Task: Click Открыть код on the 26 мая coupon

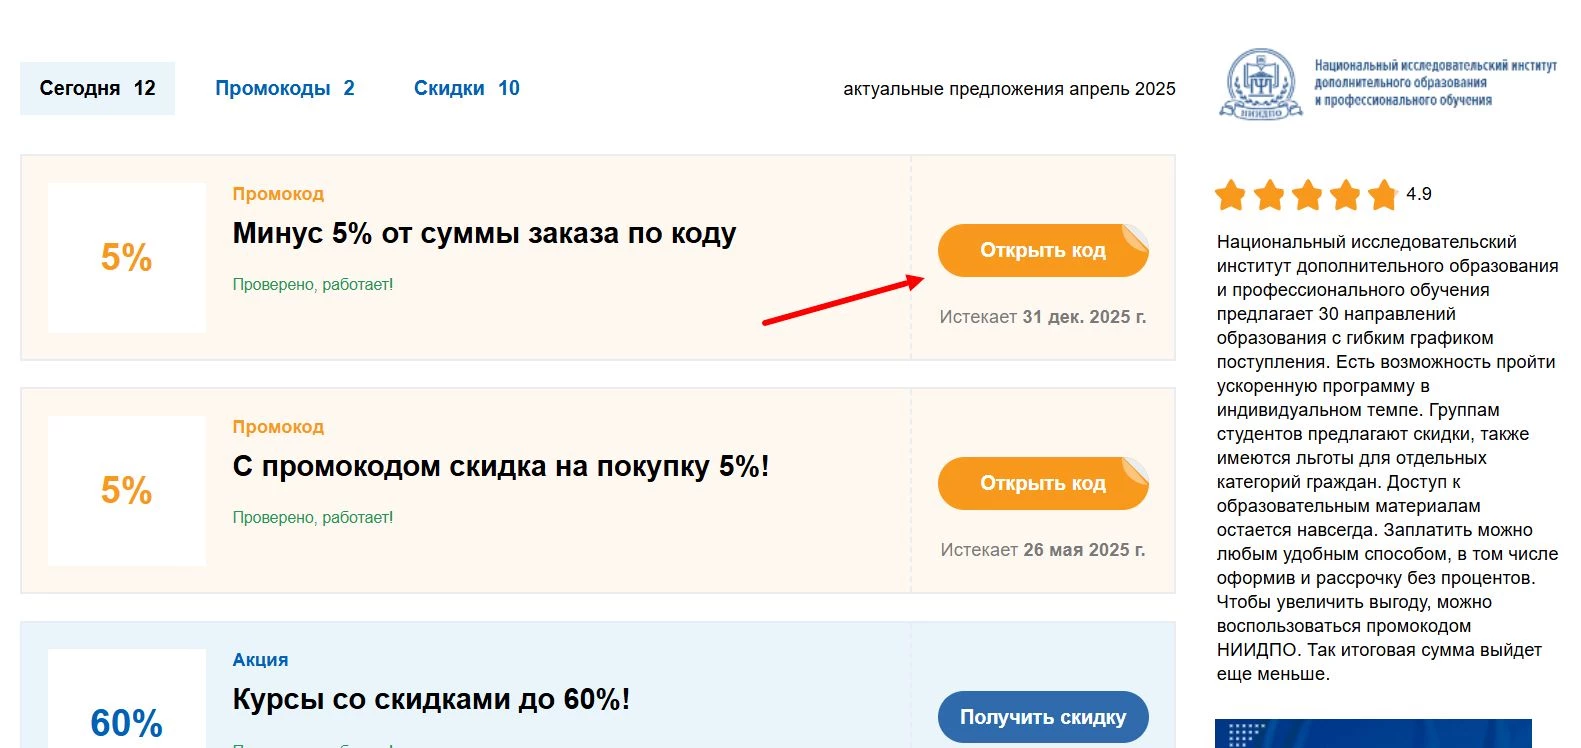Action: pyautogui.click(x=1043, y=483)
